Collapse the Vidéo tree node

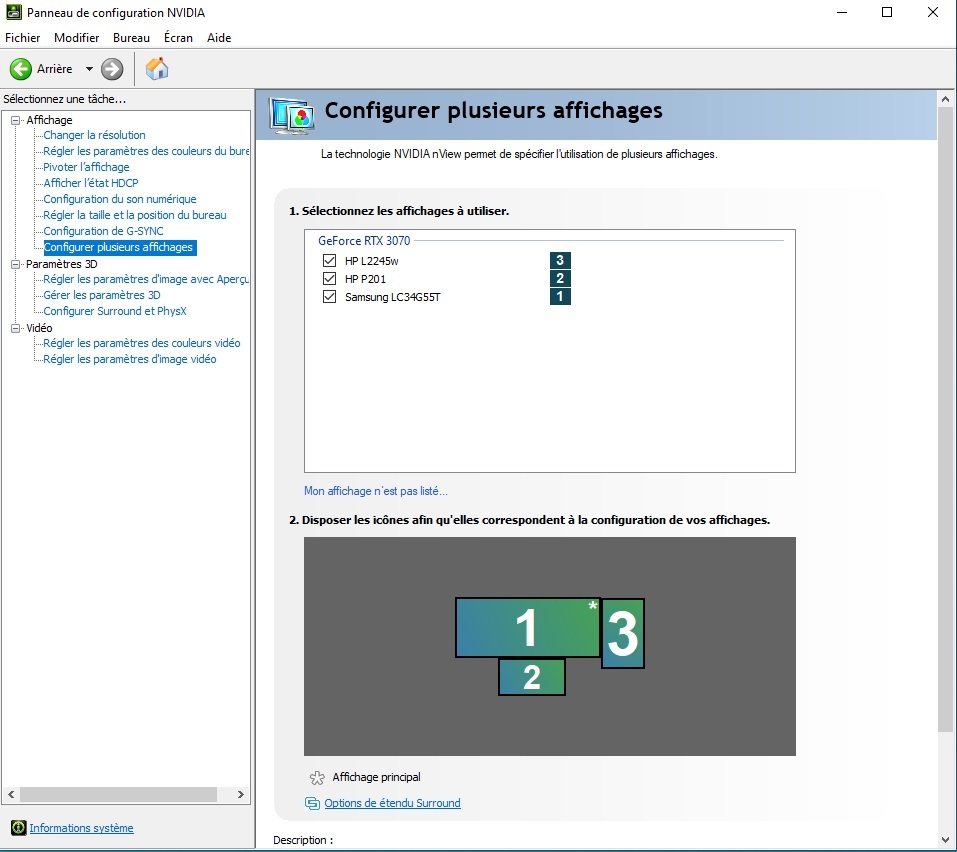click(16, 328)
